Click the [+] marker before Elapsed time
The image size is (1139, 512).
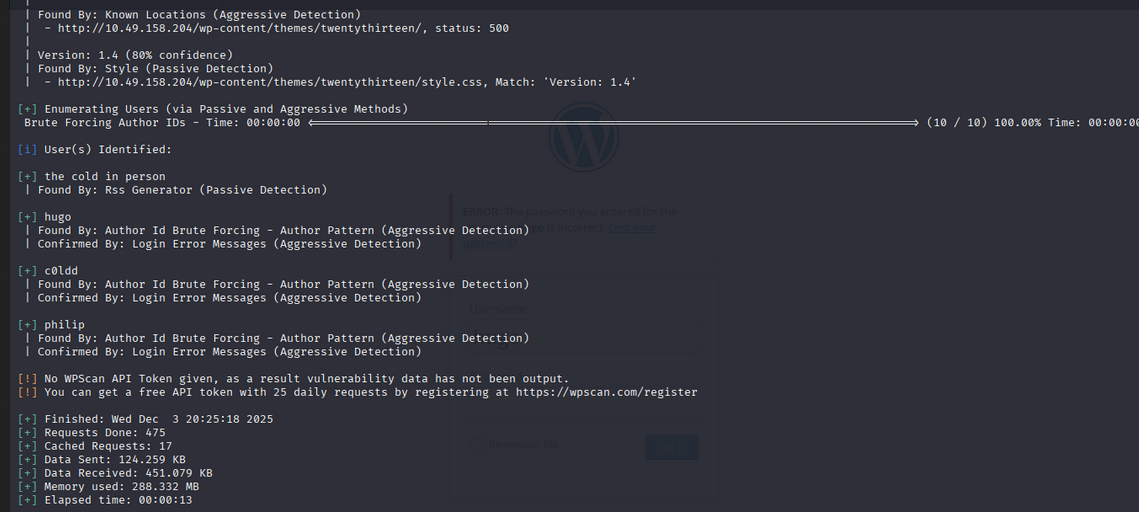(27, 500)
